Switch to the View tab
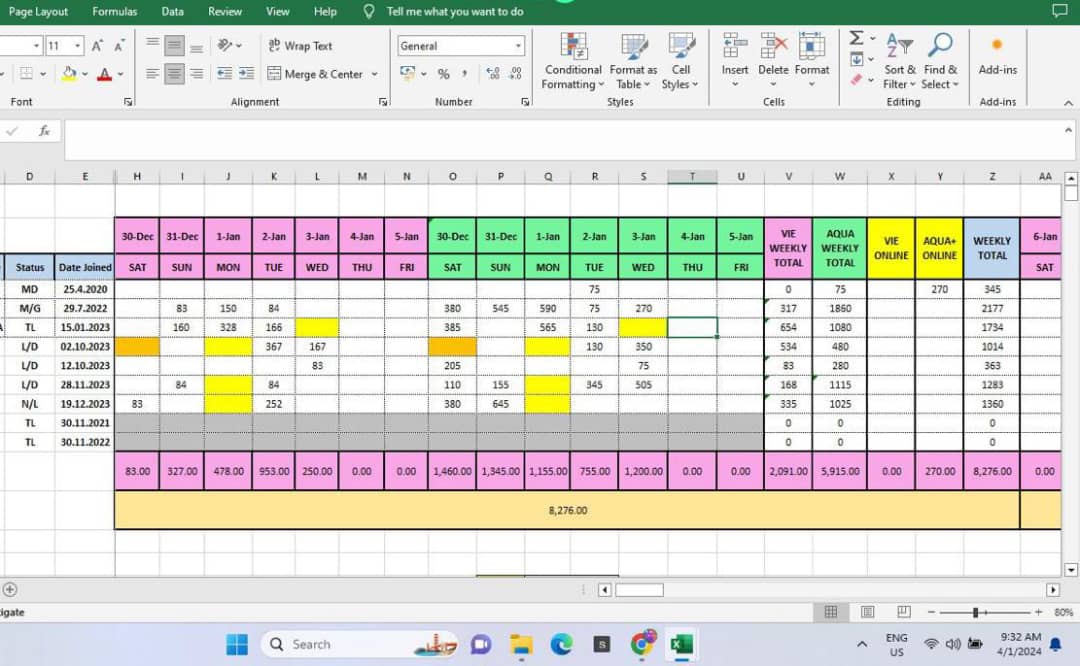1080x666 pixels. click(x=278, y=12)
